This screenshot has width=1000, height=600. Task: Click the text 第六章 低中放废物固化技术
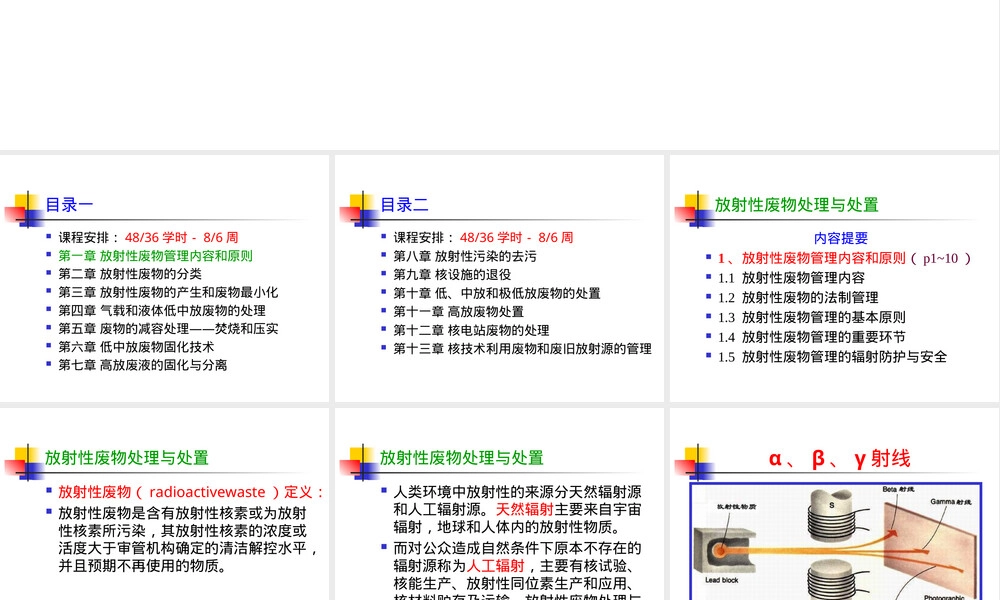click(136, 347)
